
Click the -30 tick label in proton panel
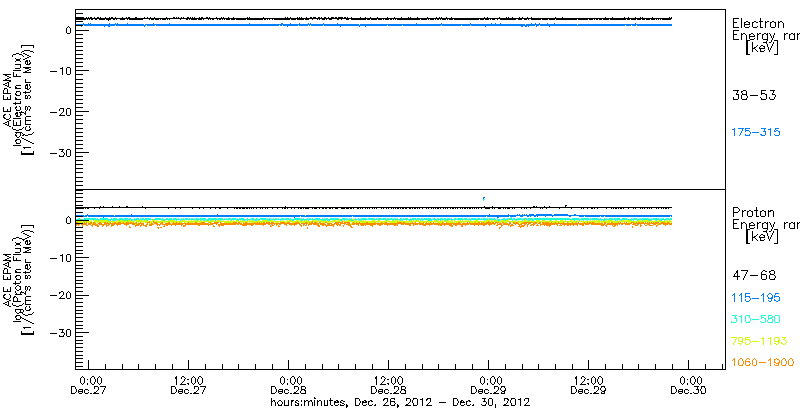[x=59, y=332]
